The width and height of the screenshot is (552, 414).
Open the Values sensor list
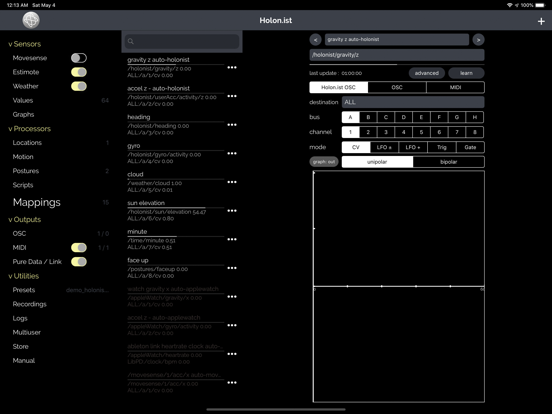point(23,100)
